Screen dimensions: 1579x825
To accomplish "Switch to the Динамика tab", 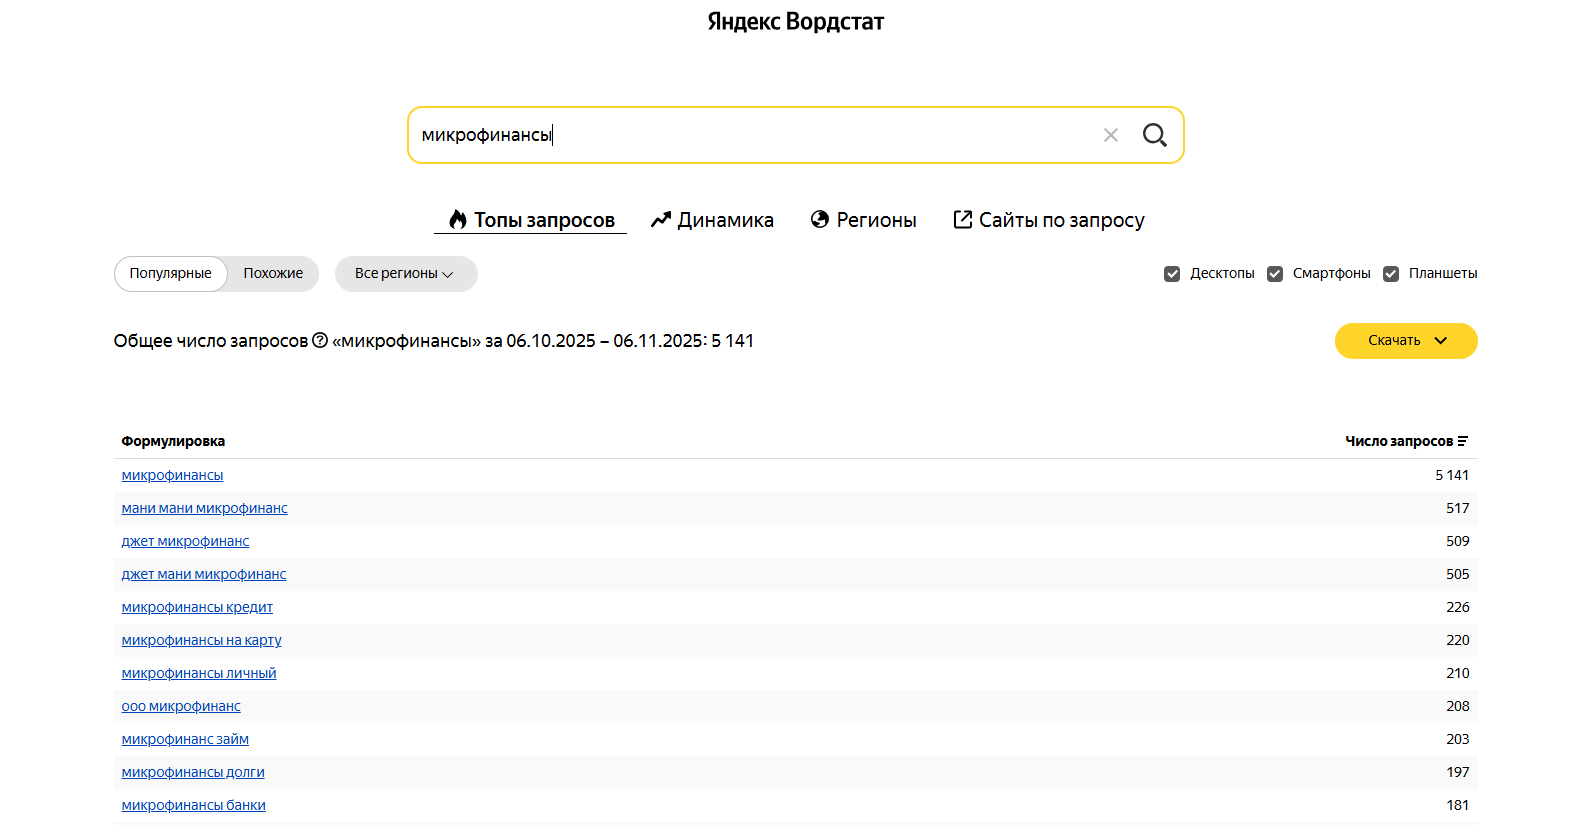I will click(712, 220).
